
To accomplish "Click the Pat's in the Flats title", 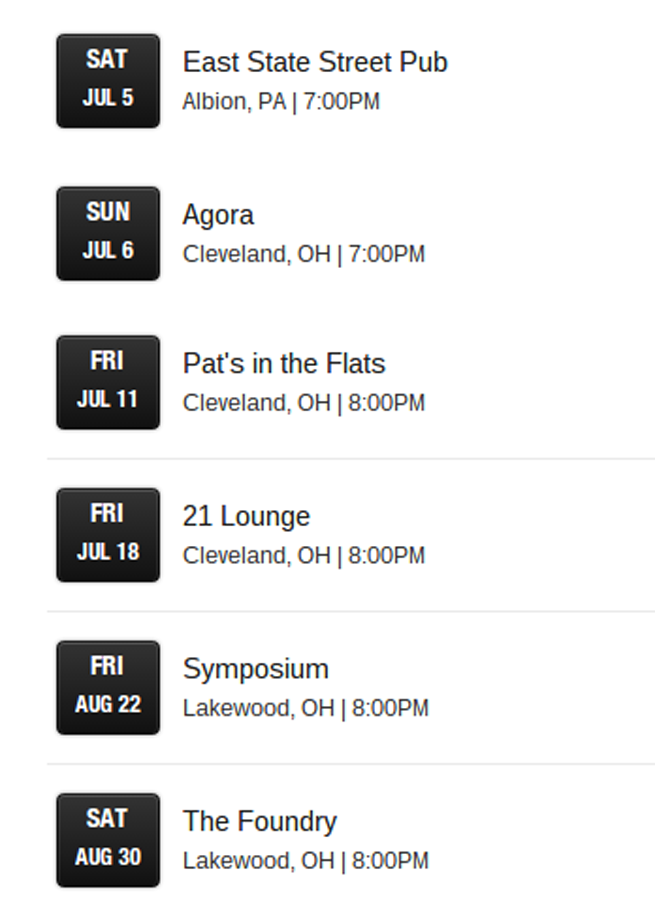I will 283,364.
